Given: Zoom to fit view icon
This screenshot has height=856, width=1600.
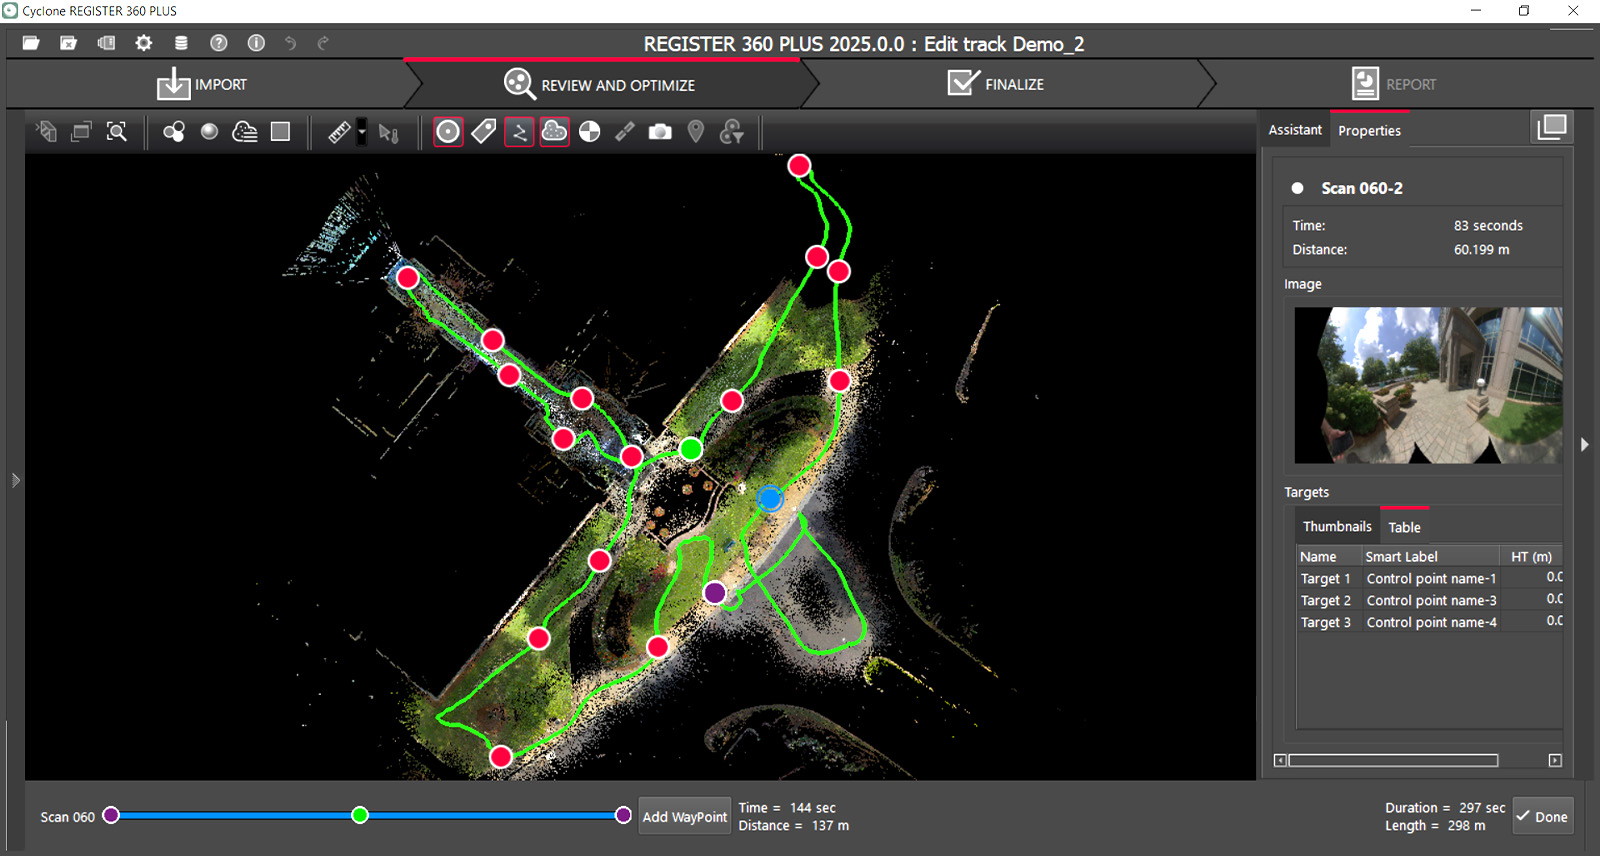Looking at the screenshot, I should coord(117,131).
